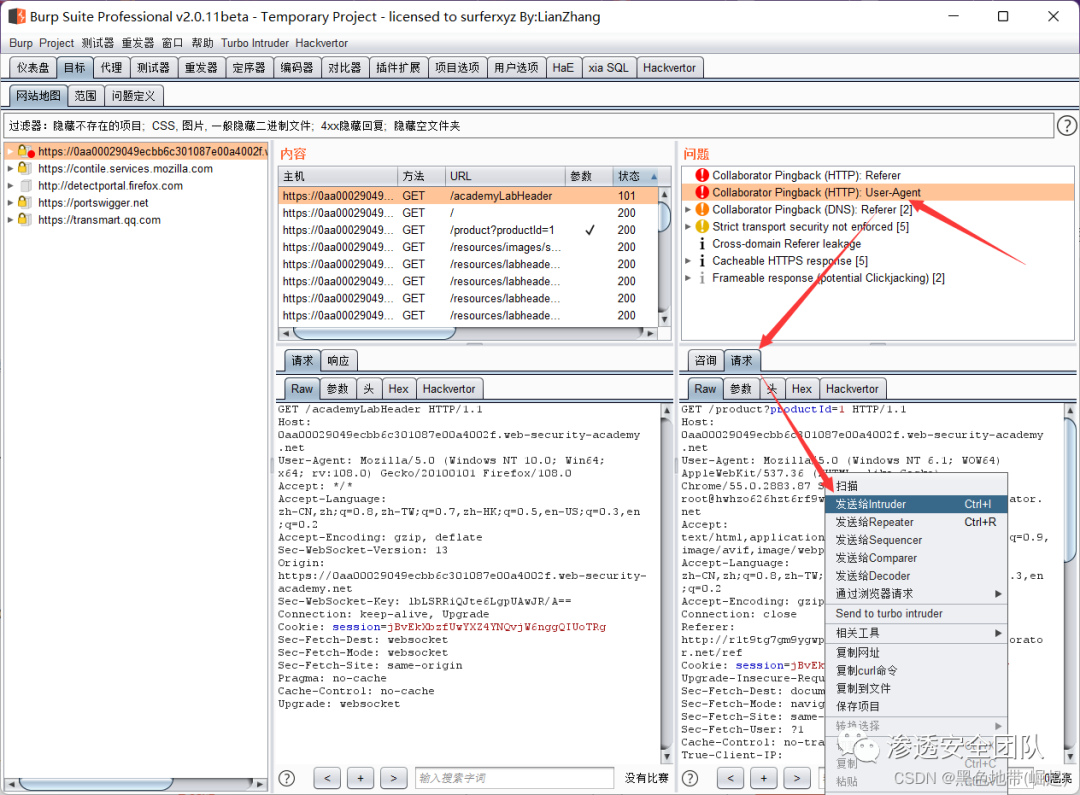This screenshot has width=1080, height=795.
Task: Click red alert icon for Pingback Referer issue
Action: point(702,175)
